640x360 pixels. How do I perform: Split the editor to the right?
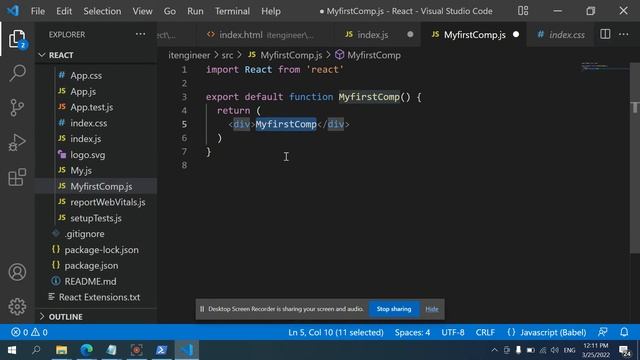pos(605,34)
